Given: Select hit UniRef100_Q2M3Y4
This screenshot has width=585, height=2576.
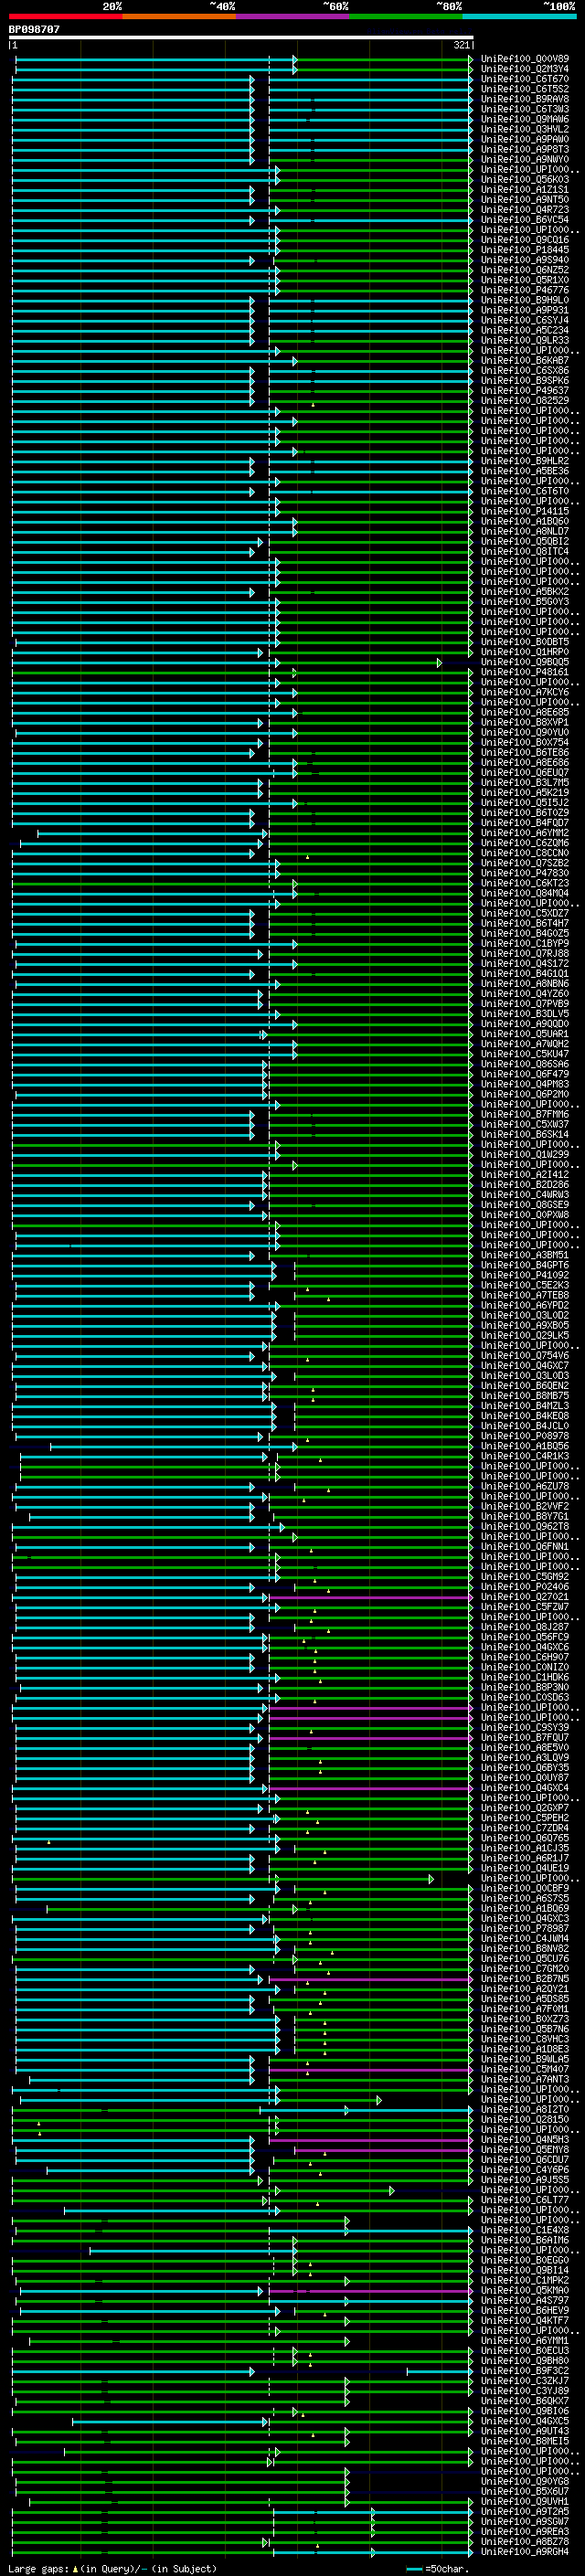Looking at the screenshot, I should 525,69.
